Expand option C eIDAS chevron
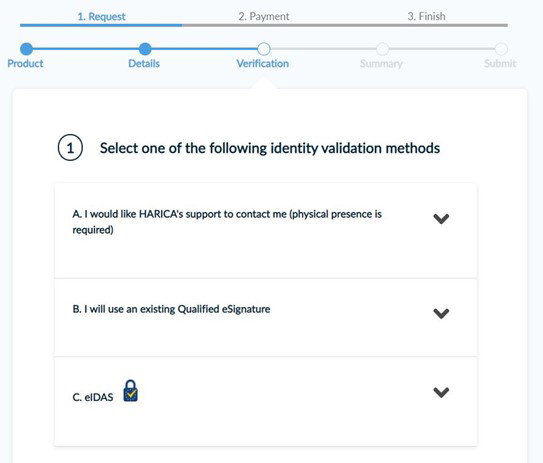543x463 pixels. [441, 392]
